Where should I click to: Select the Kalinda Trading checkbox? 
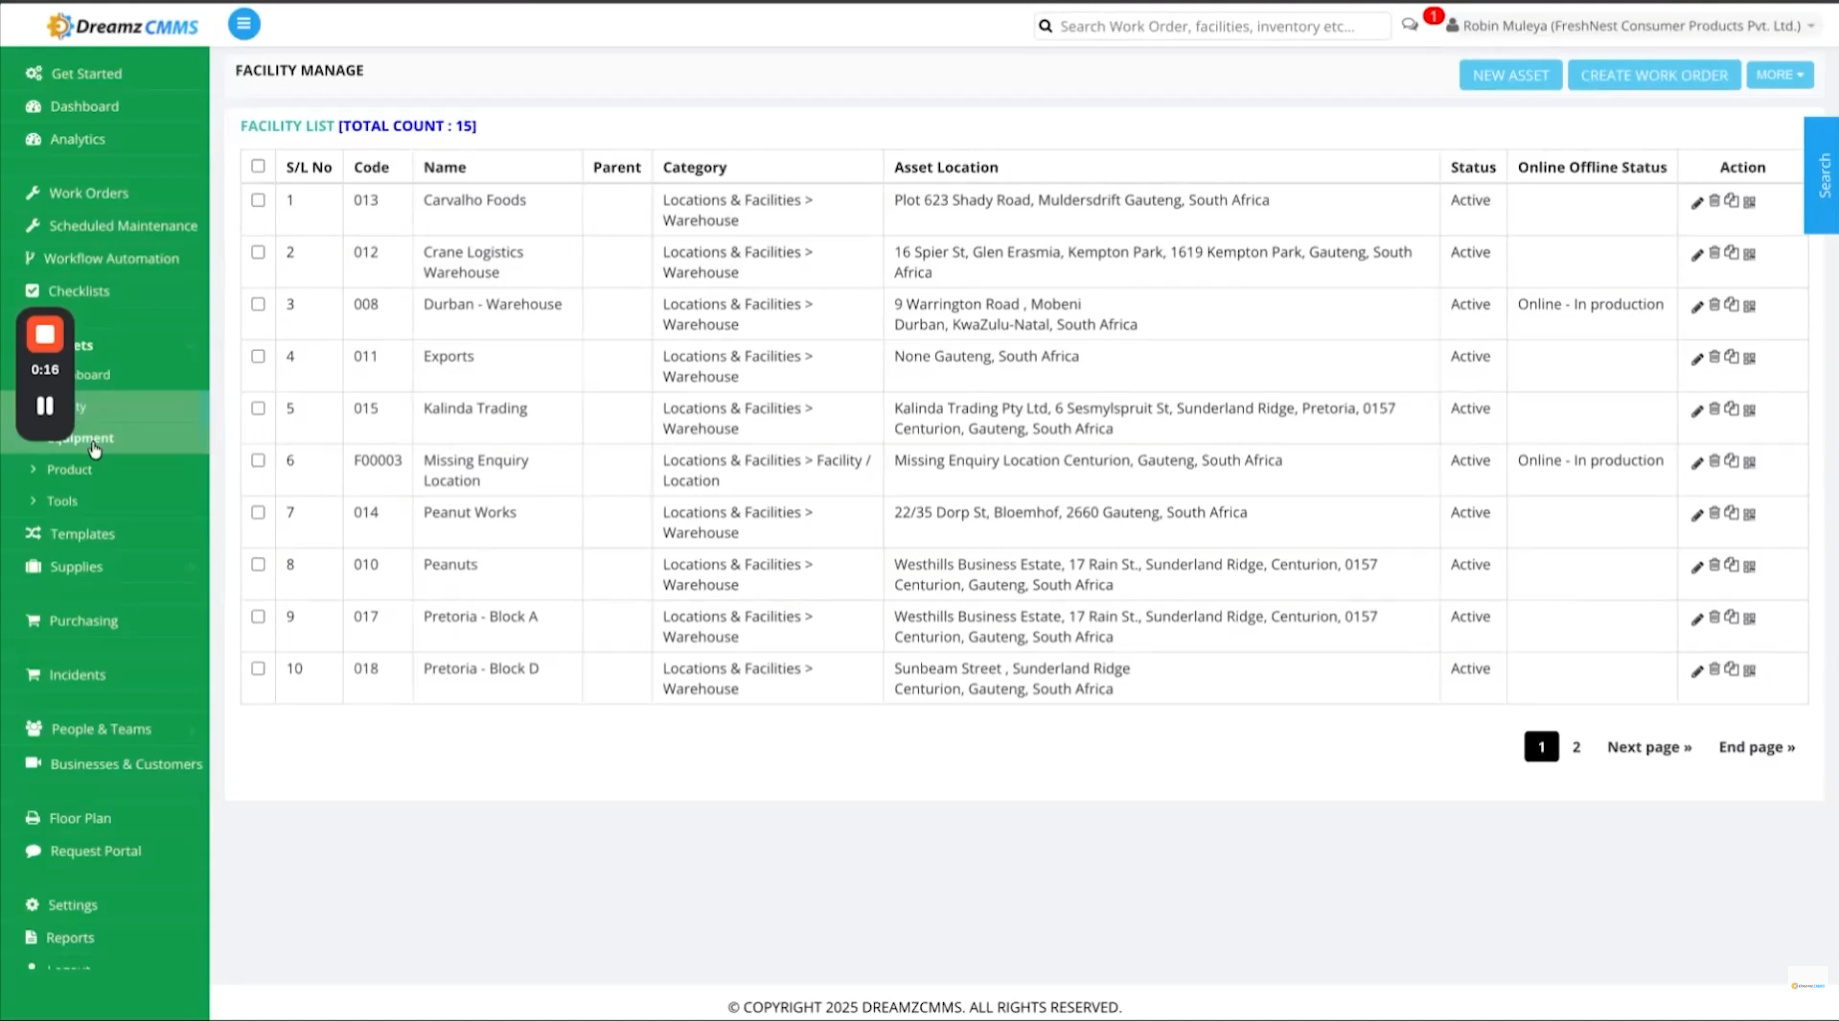(258, 408)
